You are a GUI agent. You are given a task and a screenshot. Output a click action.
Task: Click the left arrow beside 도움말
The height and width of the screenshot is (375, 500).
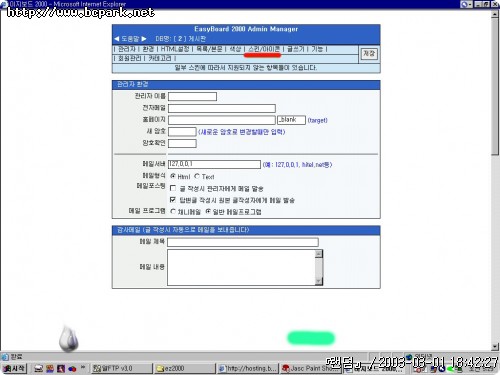(x=116, y=39)
